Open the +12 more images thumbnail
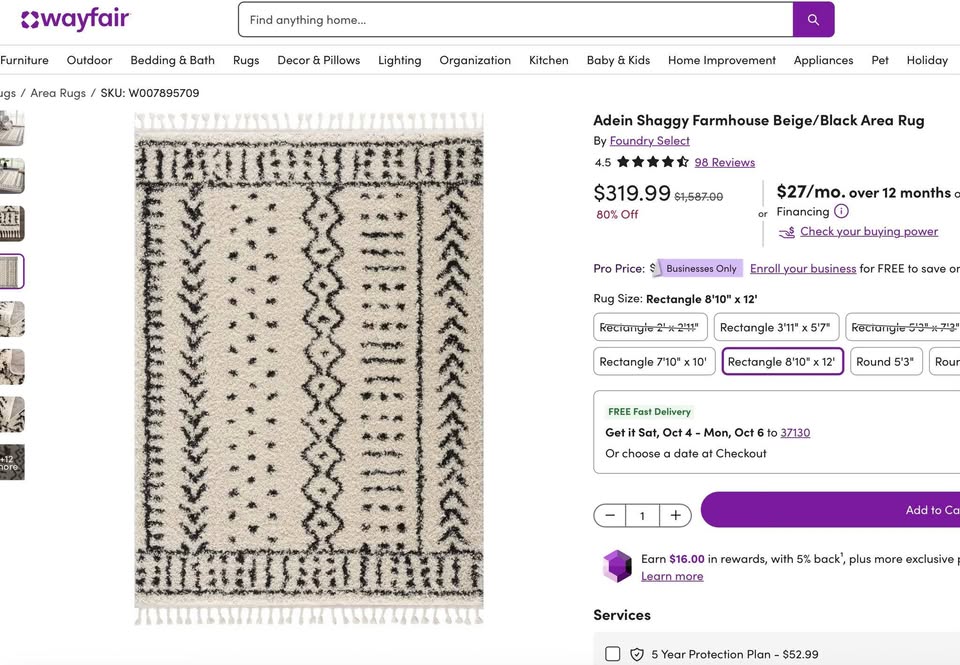The width and height of the screenshot is (960, 665). 11,462
